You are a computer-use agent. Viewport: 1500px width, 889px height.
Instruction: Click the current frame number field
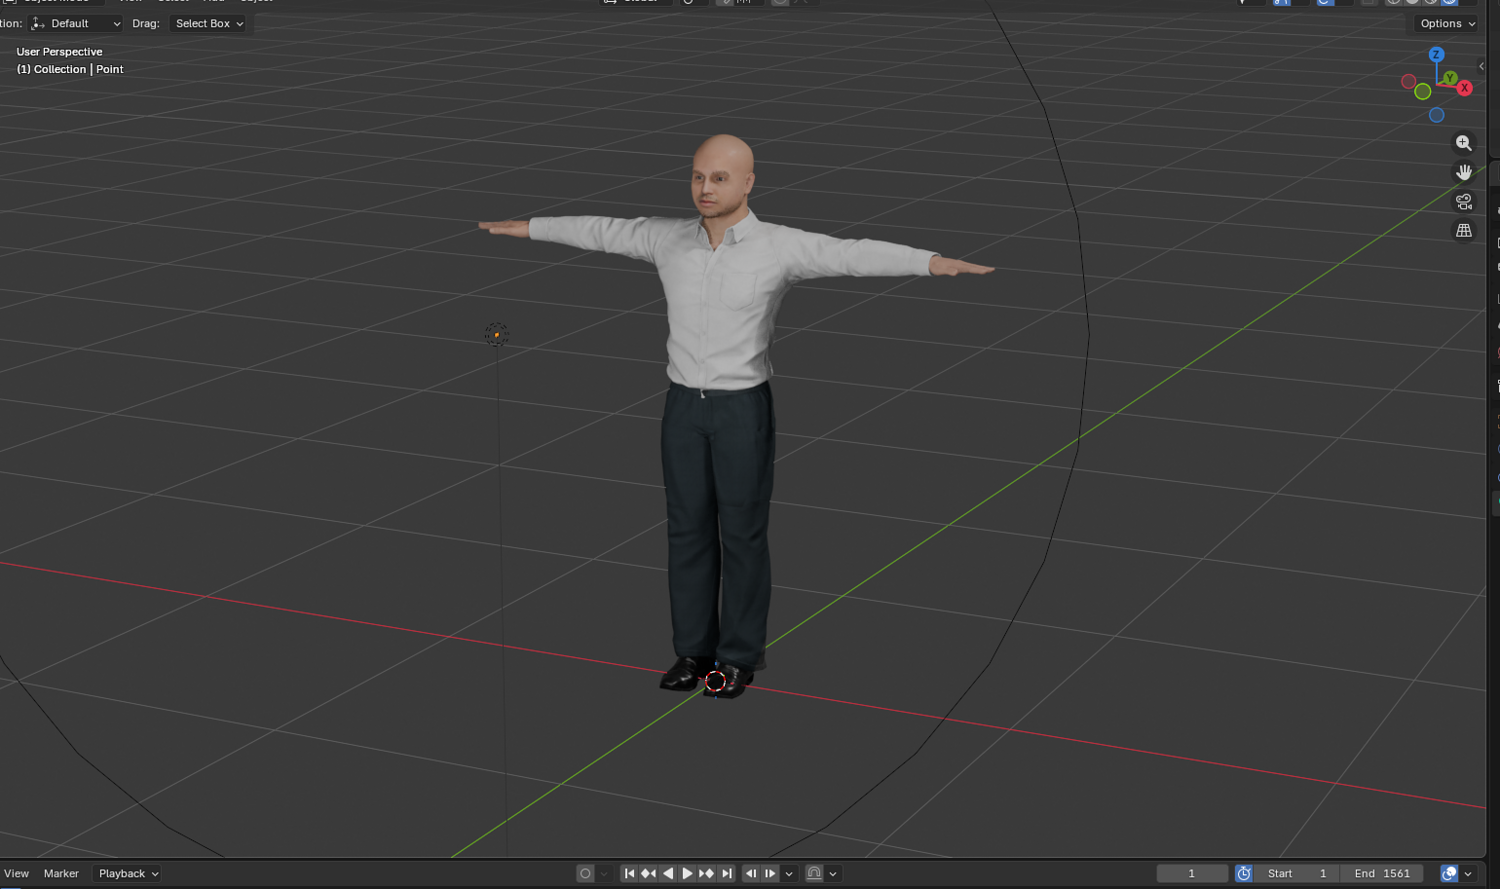[1192, 873]
